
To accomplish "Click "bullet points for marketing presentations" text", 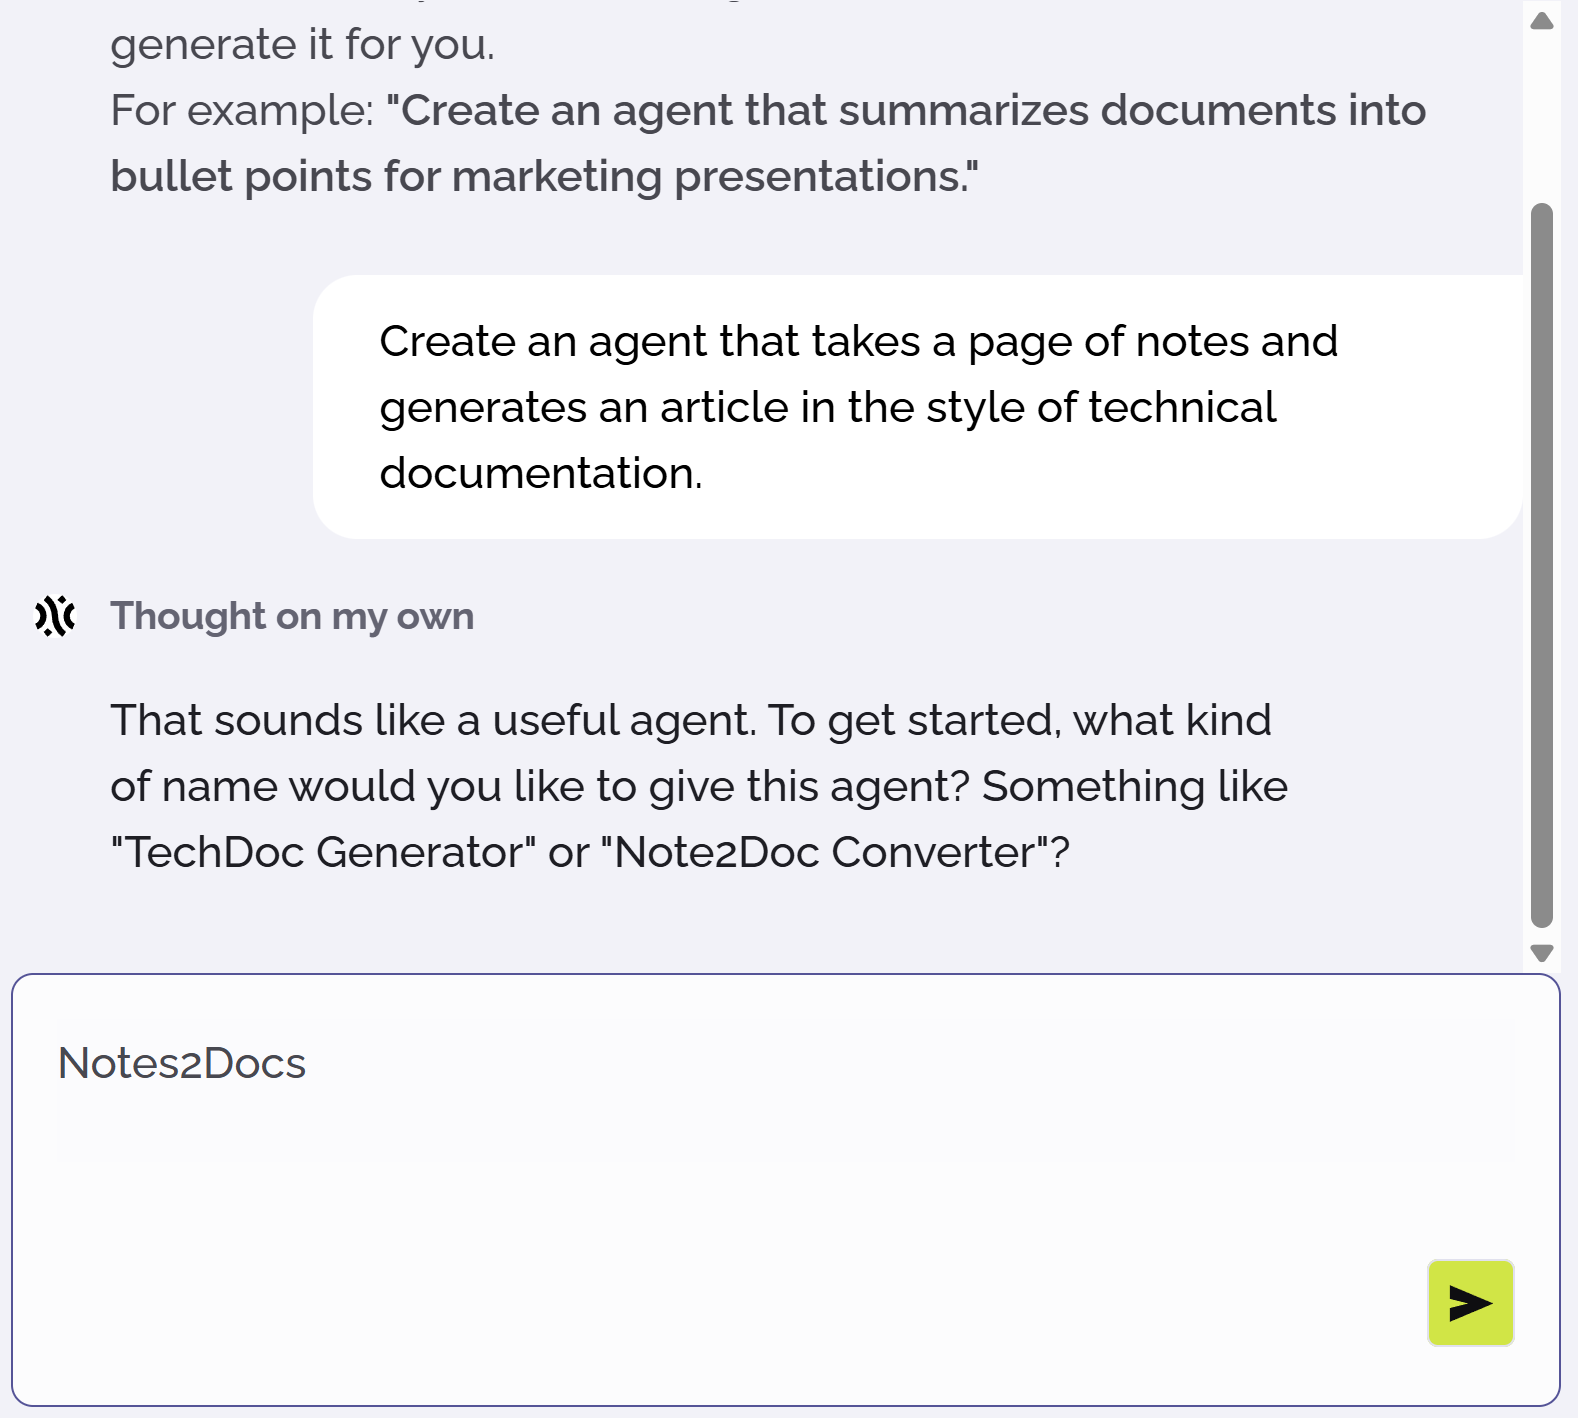I will 544,176.
